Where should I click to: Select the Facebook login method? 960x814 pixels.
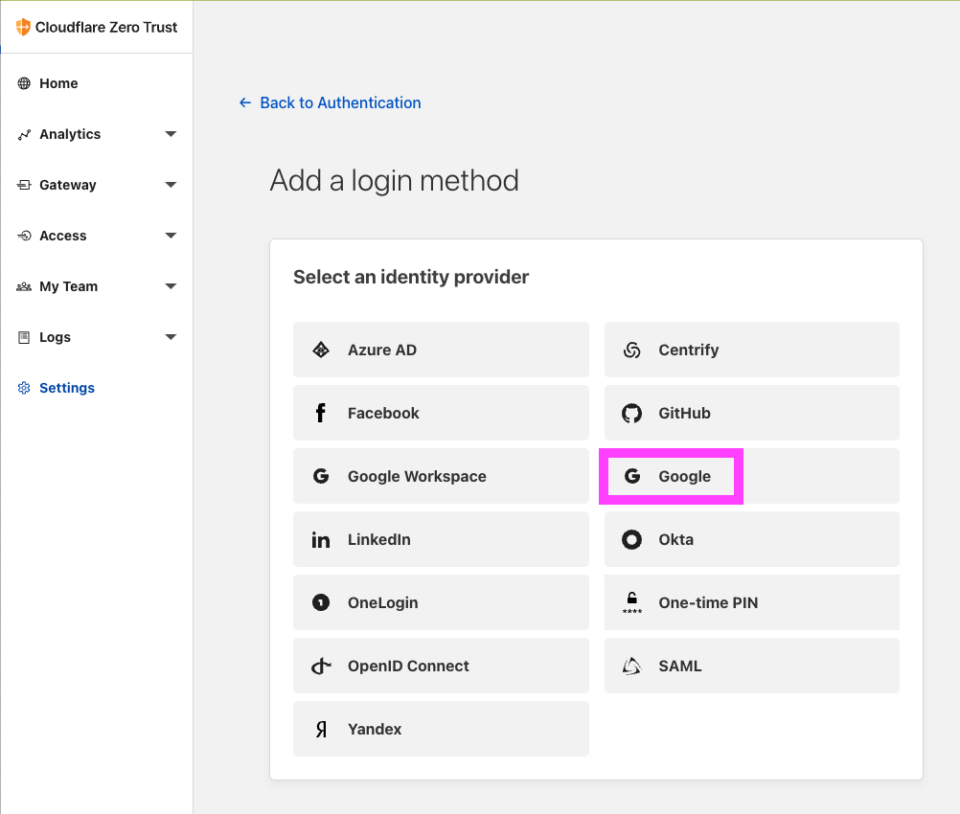441,413
